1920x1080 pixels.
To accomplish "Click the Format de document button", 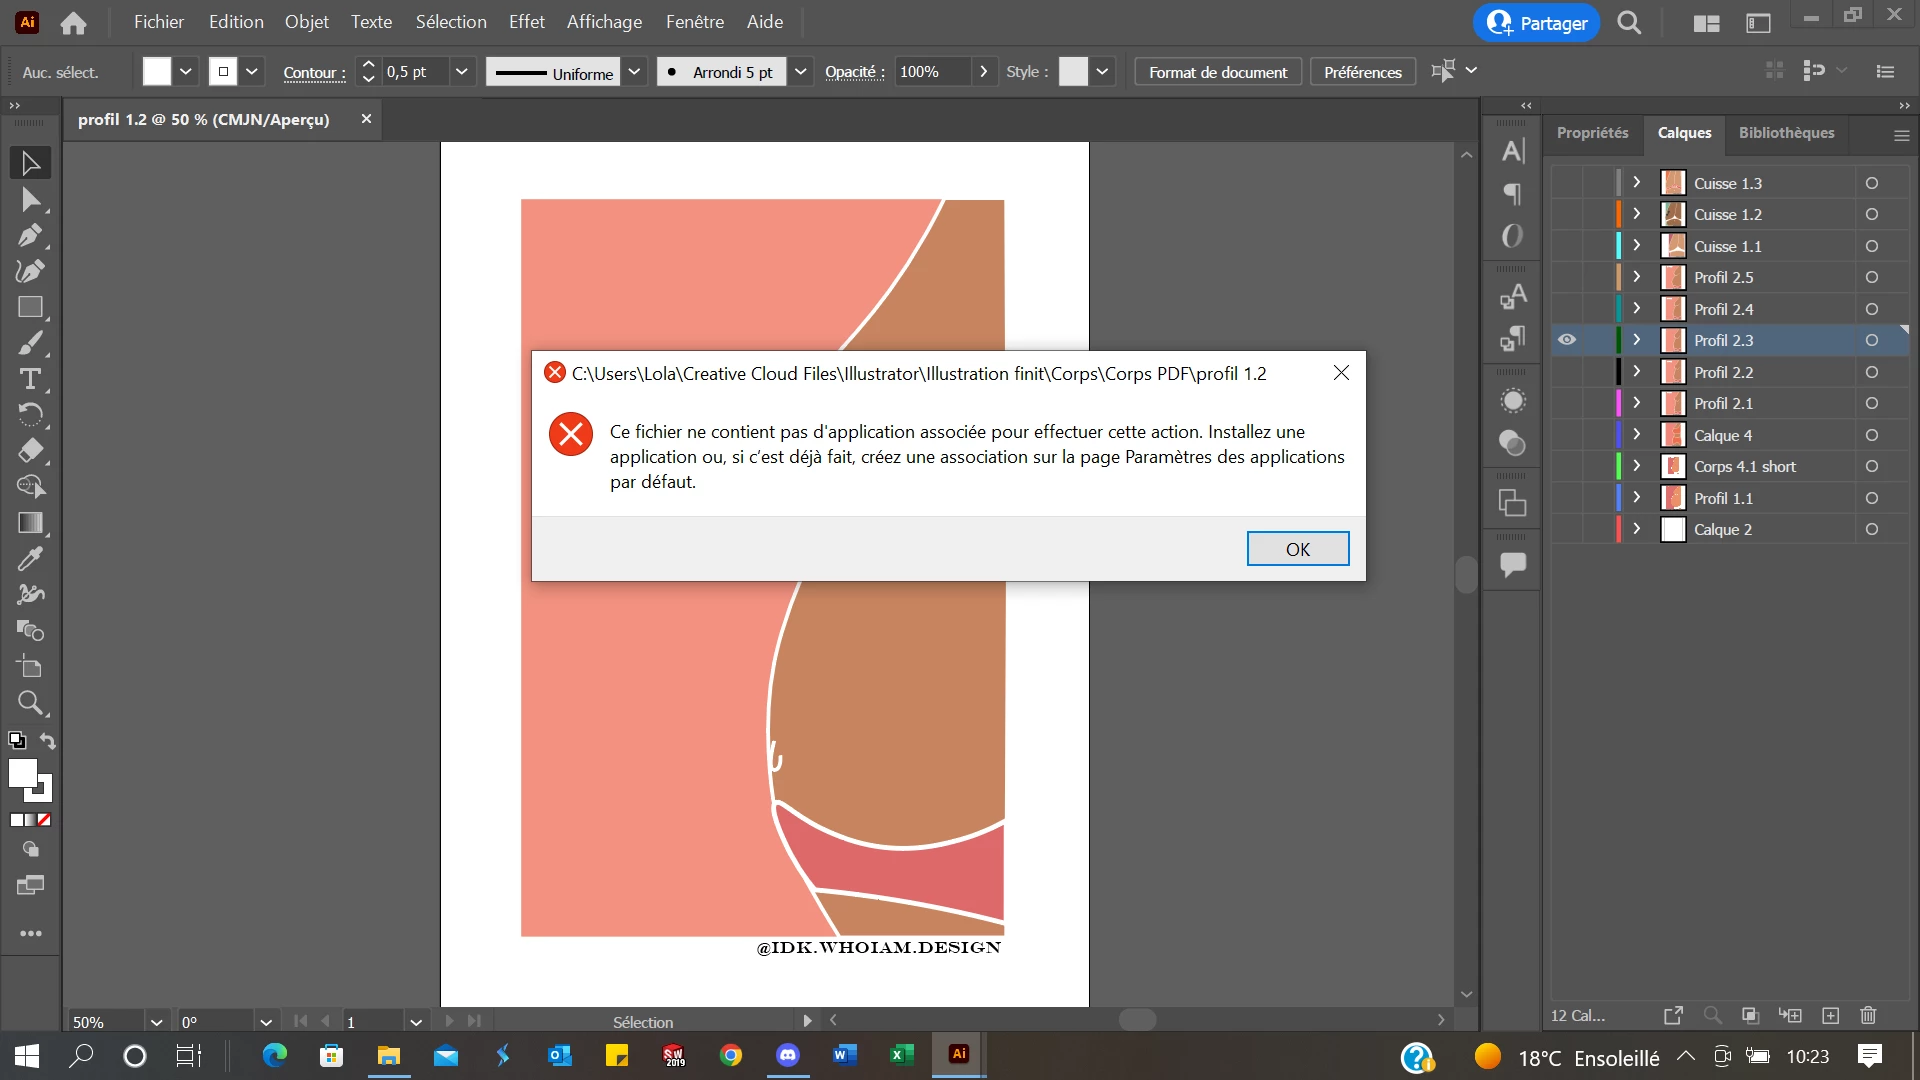I will click(x=1217, y=72).
